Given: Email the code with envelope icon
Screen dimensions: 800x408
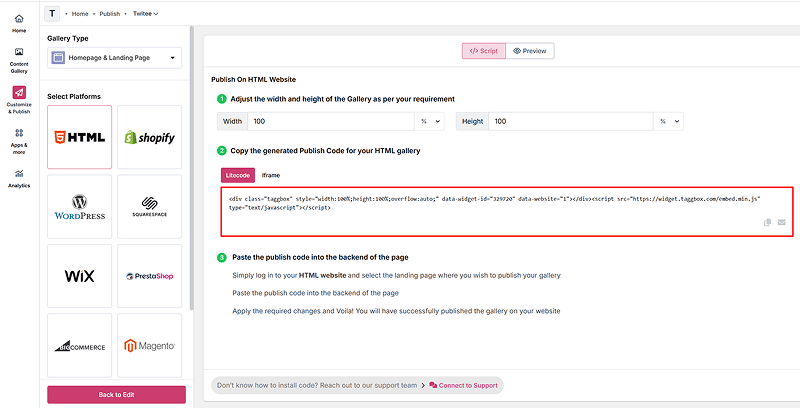Looking at the screenshot, I should [781, 222].
